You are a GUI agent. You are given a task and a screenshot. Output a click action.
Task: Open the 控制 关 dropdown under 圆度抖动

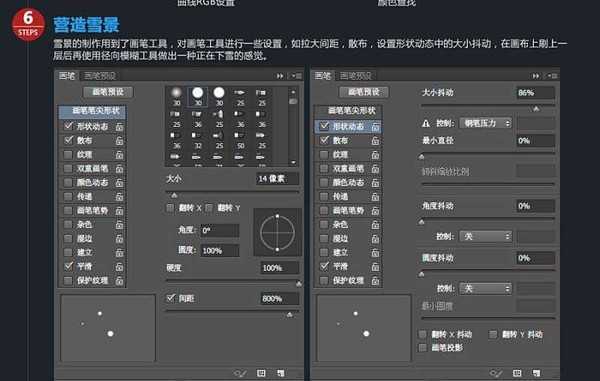(486, 288)
